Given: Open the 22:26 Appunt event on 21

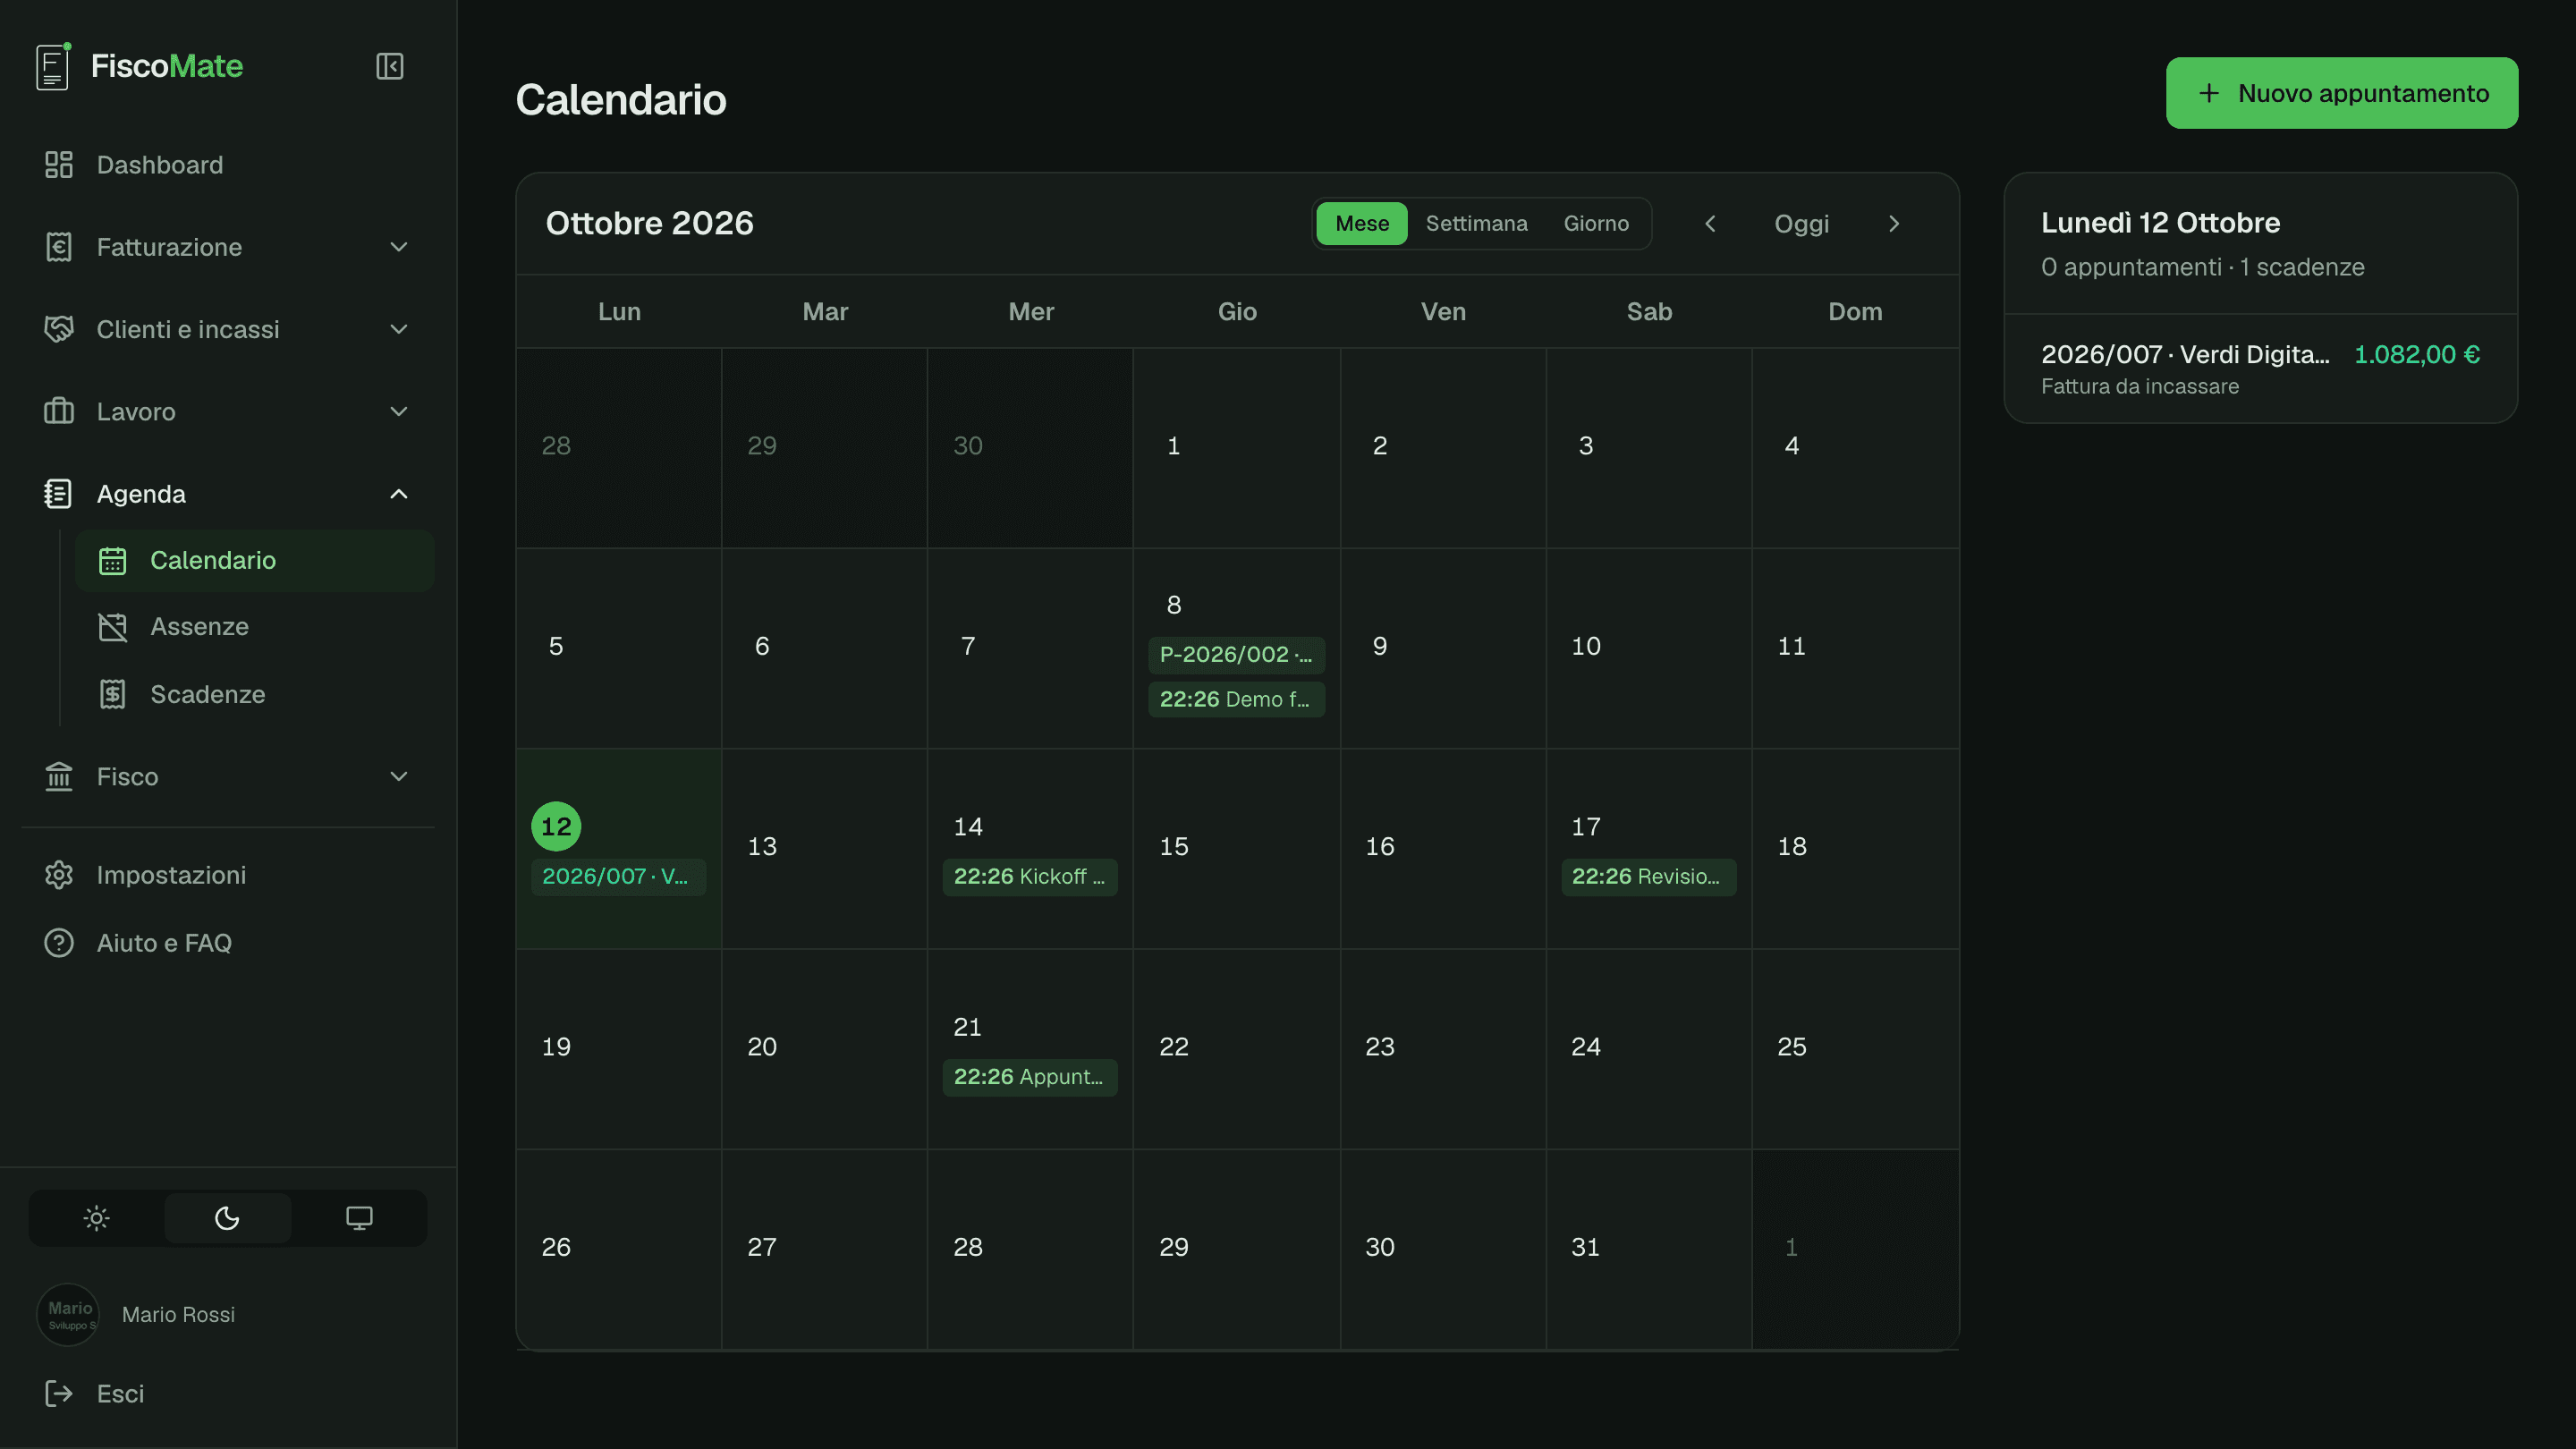Looking at the screenshot, I should pos(1030,1077).
